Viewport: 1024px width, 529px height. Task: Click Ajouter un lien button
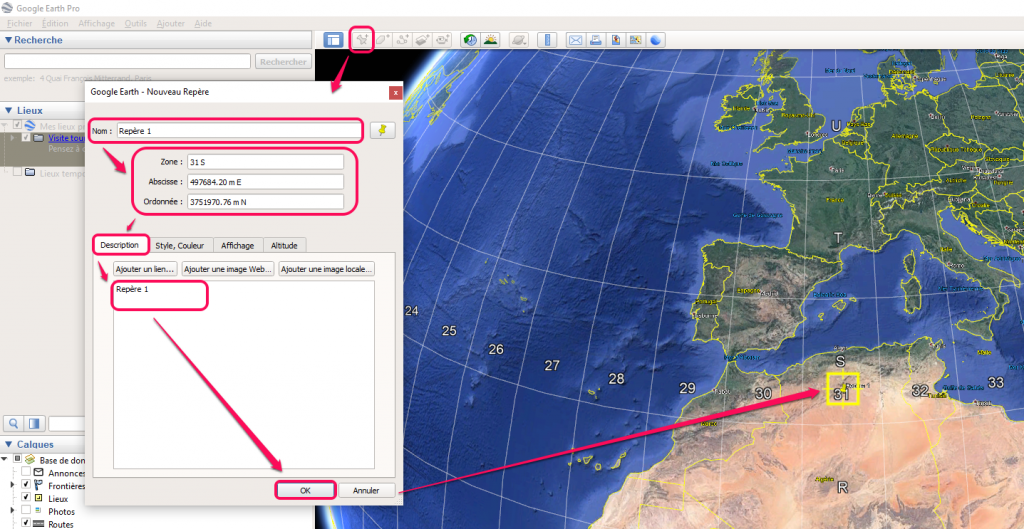coord(146,268)
